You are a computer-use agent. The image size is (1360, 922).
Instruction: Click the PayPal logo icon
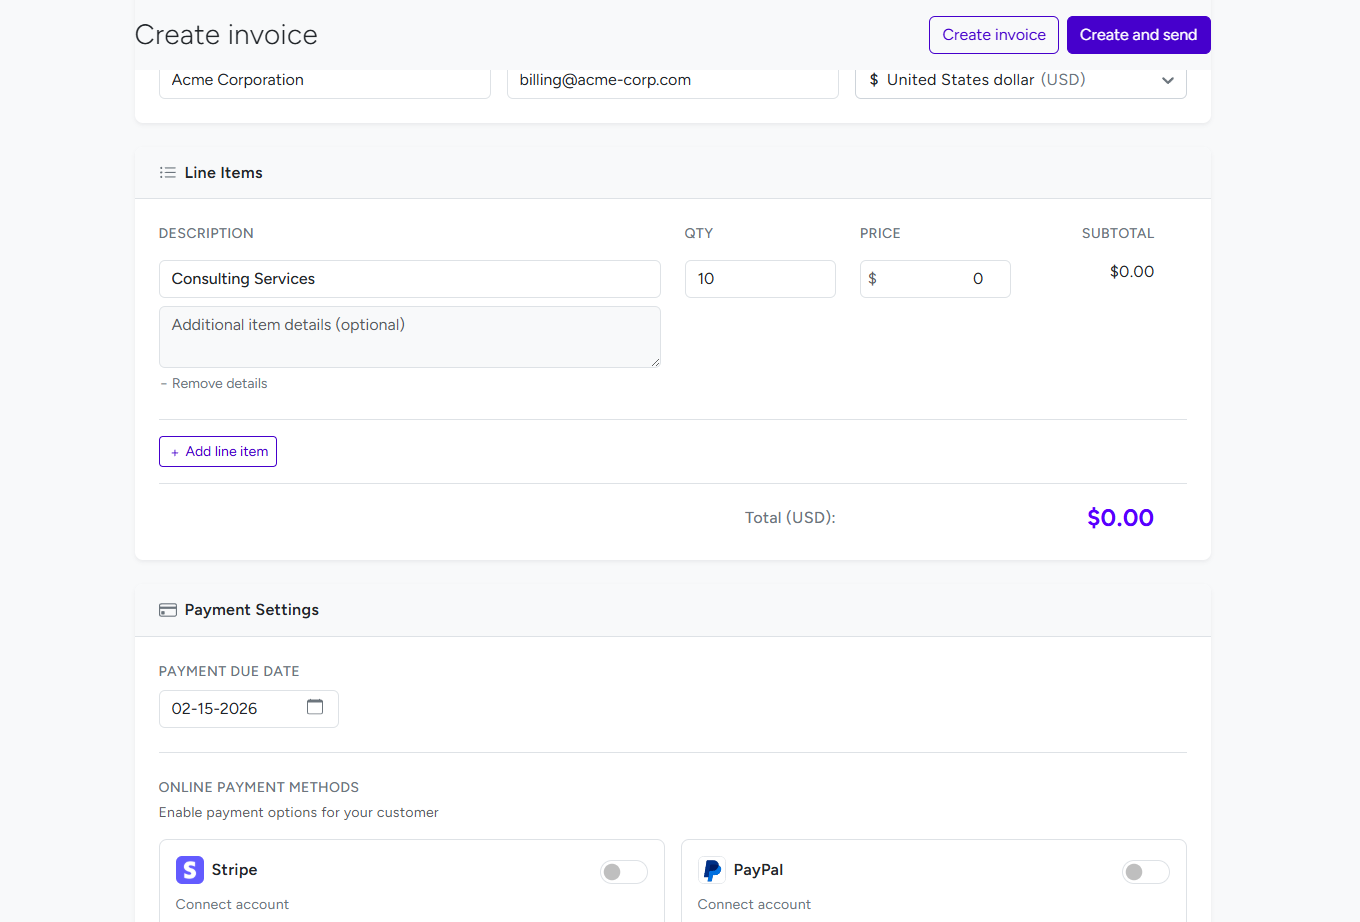point(712,869)
